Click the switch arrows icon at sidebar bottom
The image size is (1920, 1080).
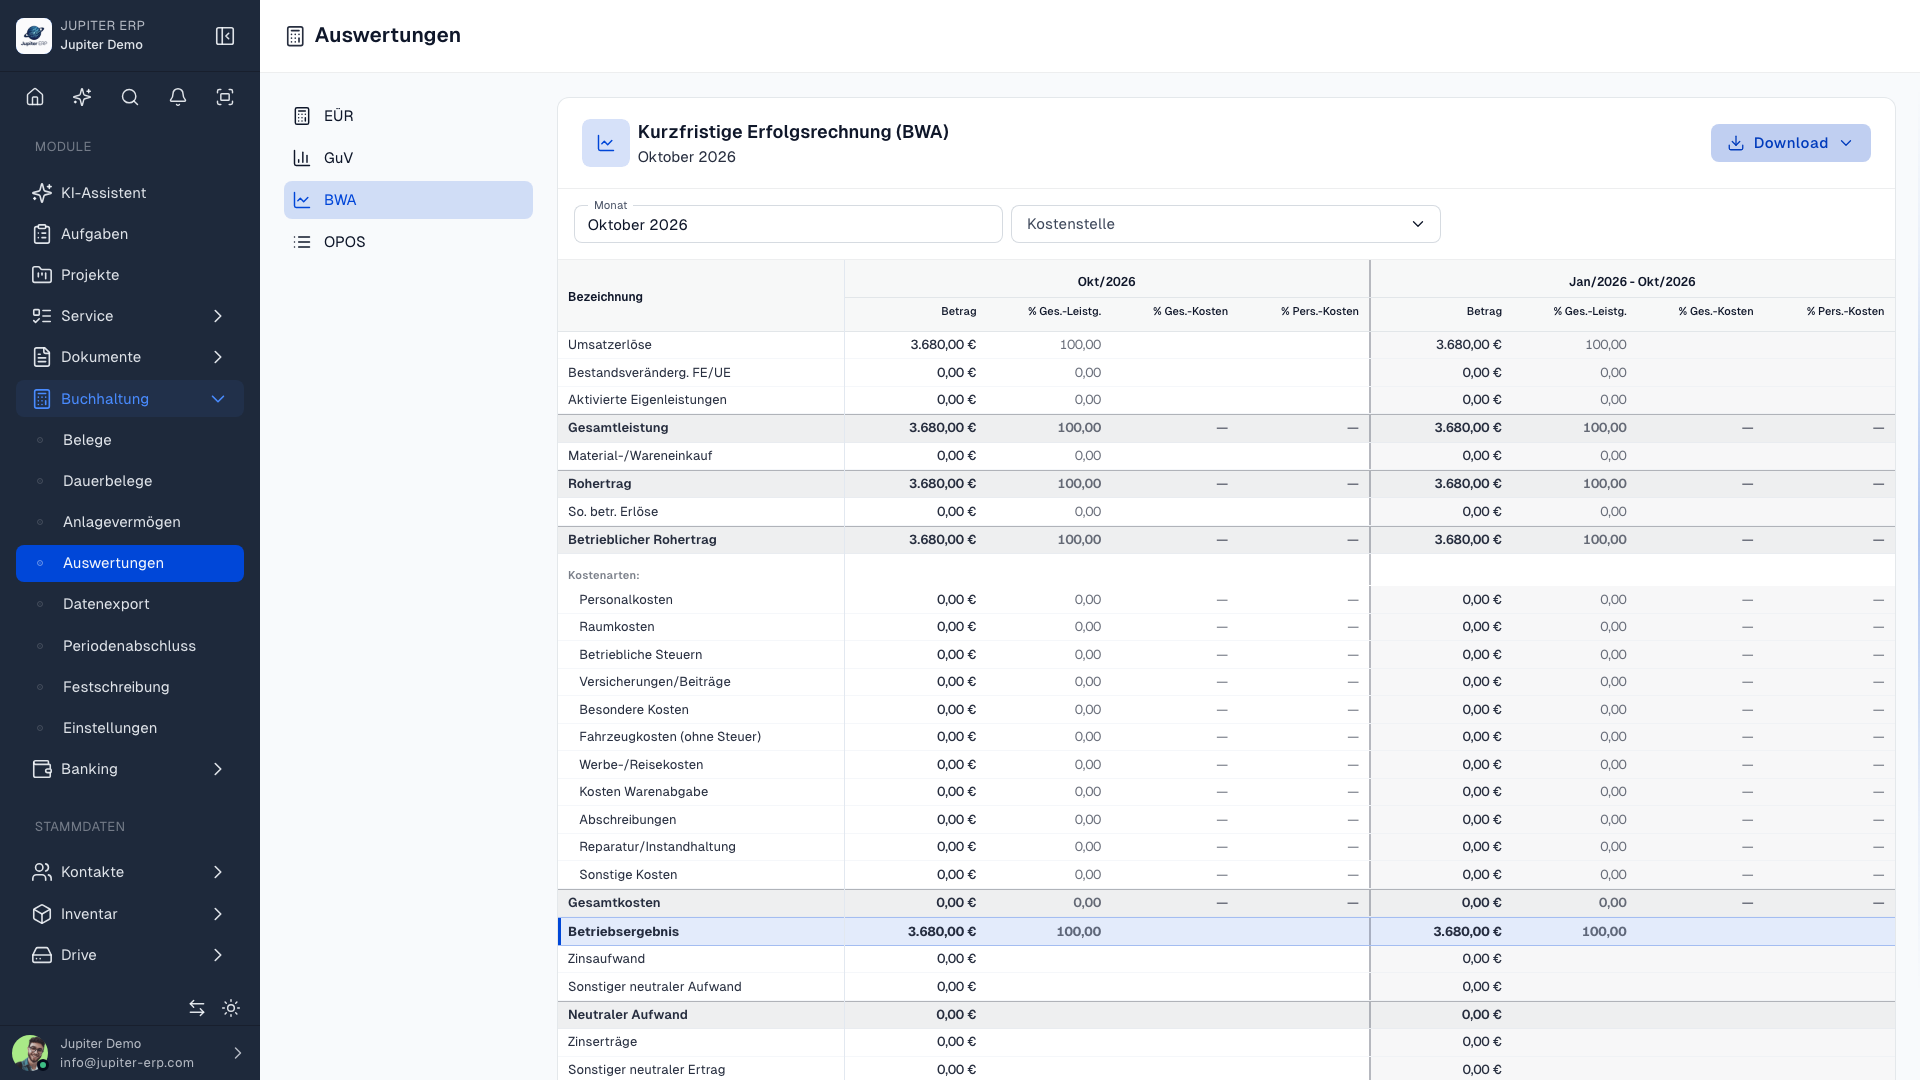(197, 1008)
